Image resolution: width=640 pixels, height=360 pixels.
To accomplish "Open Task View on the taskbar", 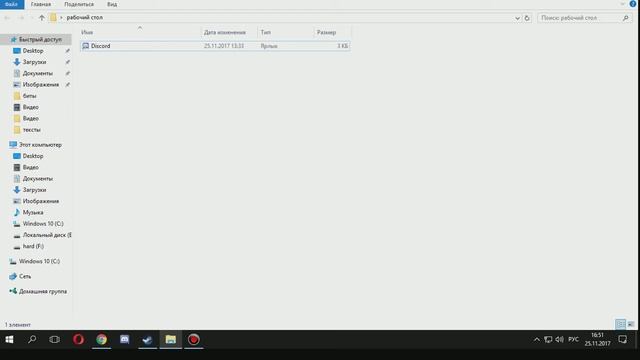I will click(54, 340).
